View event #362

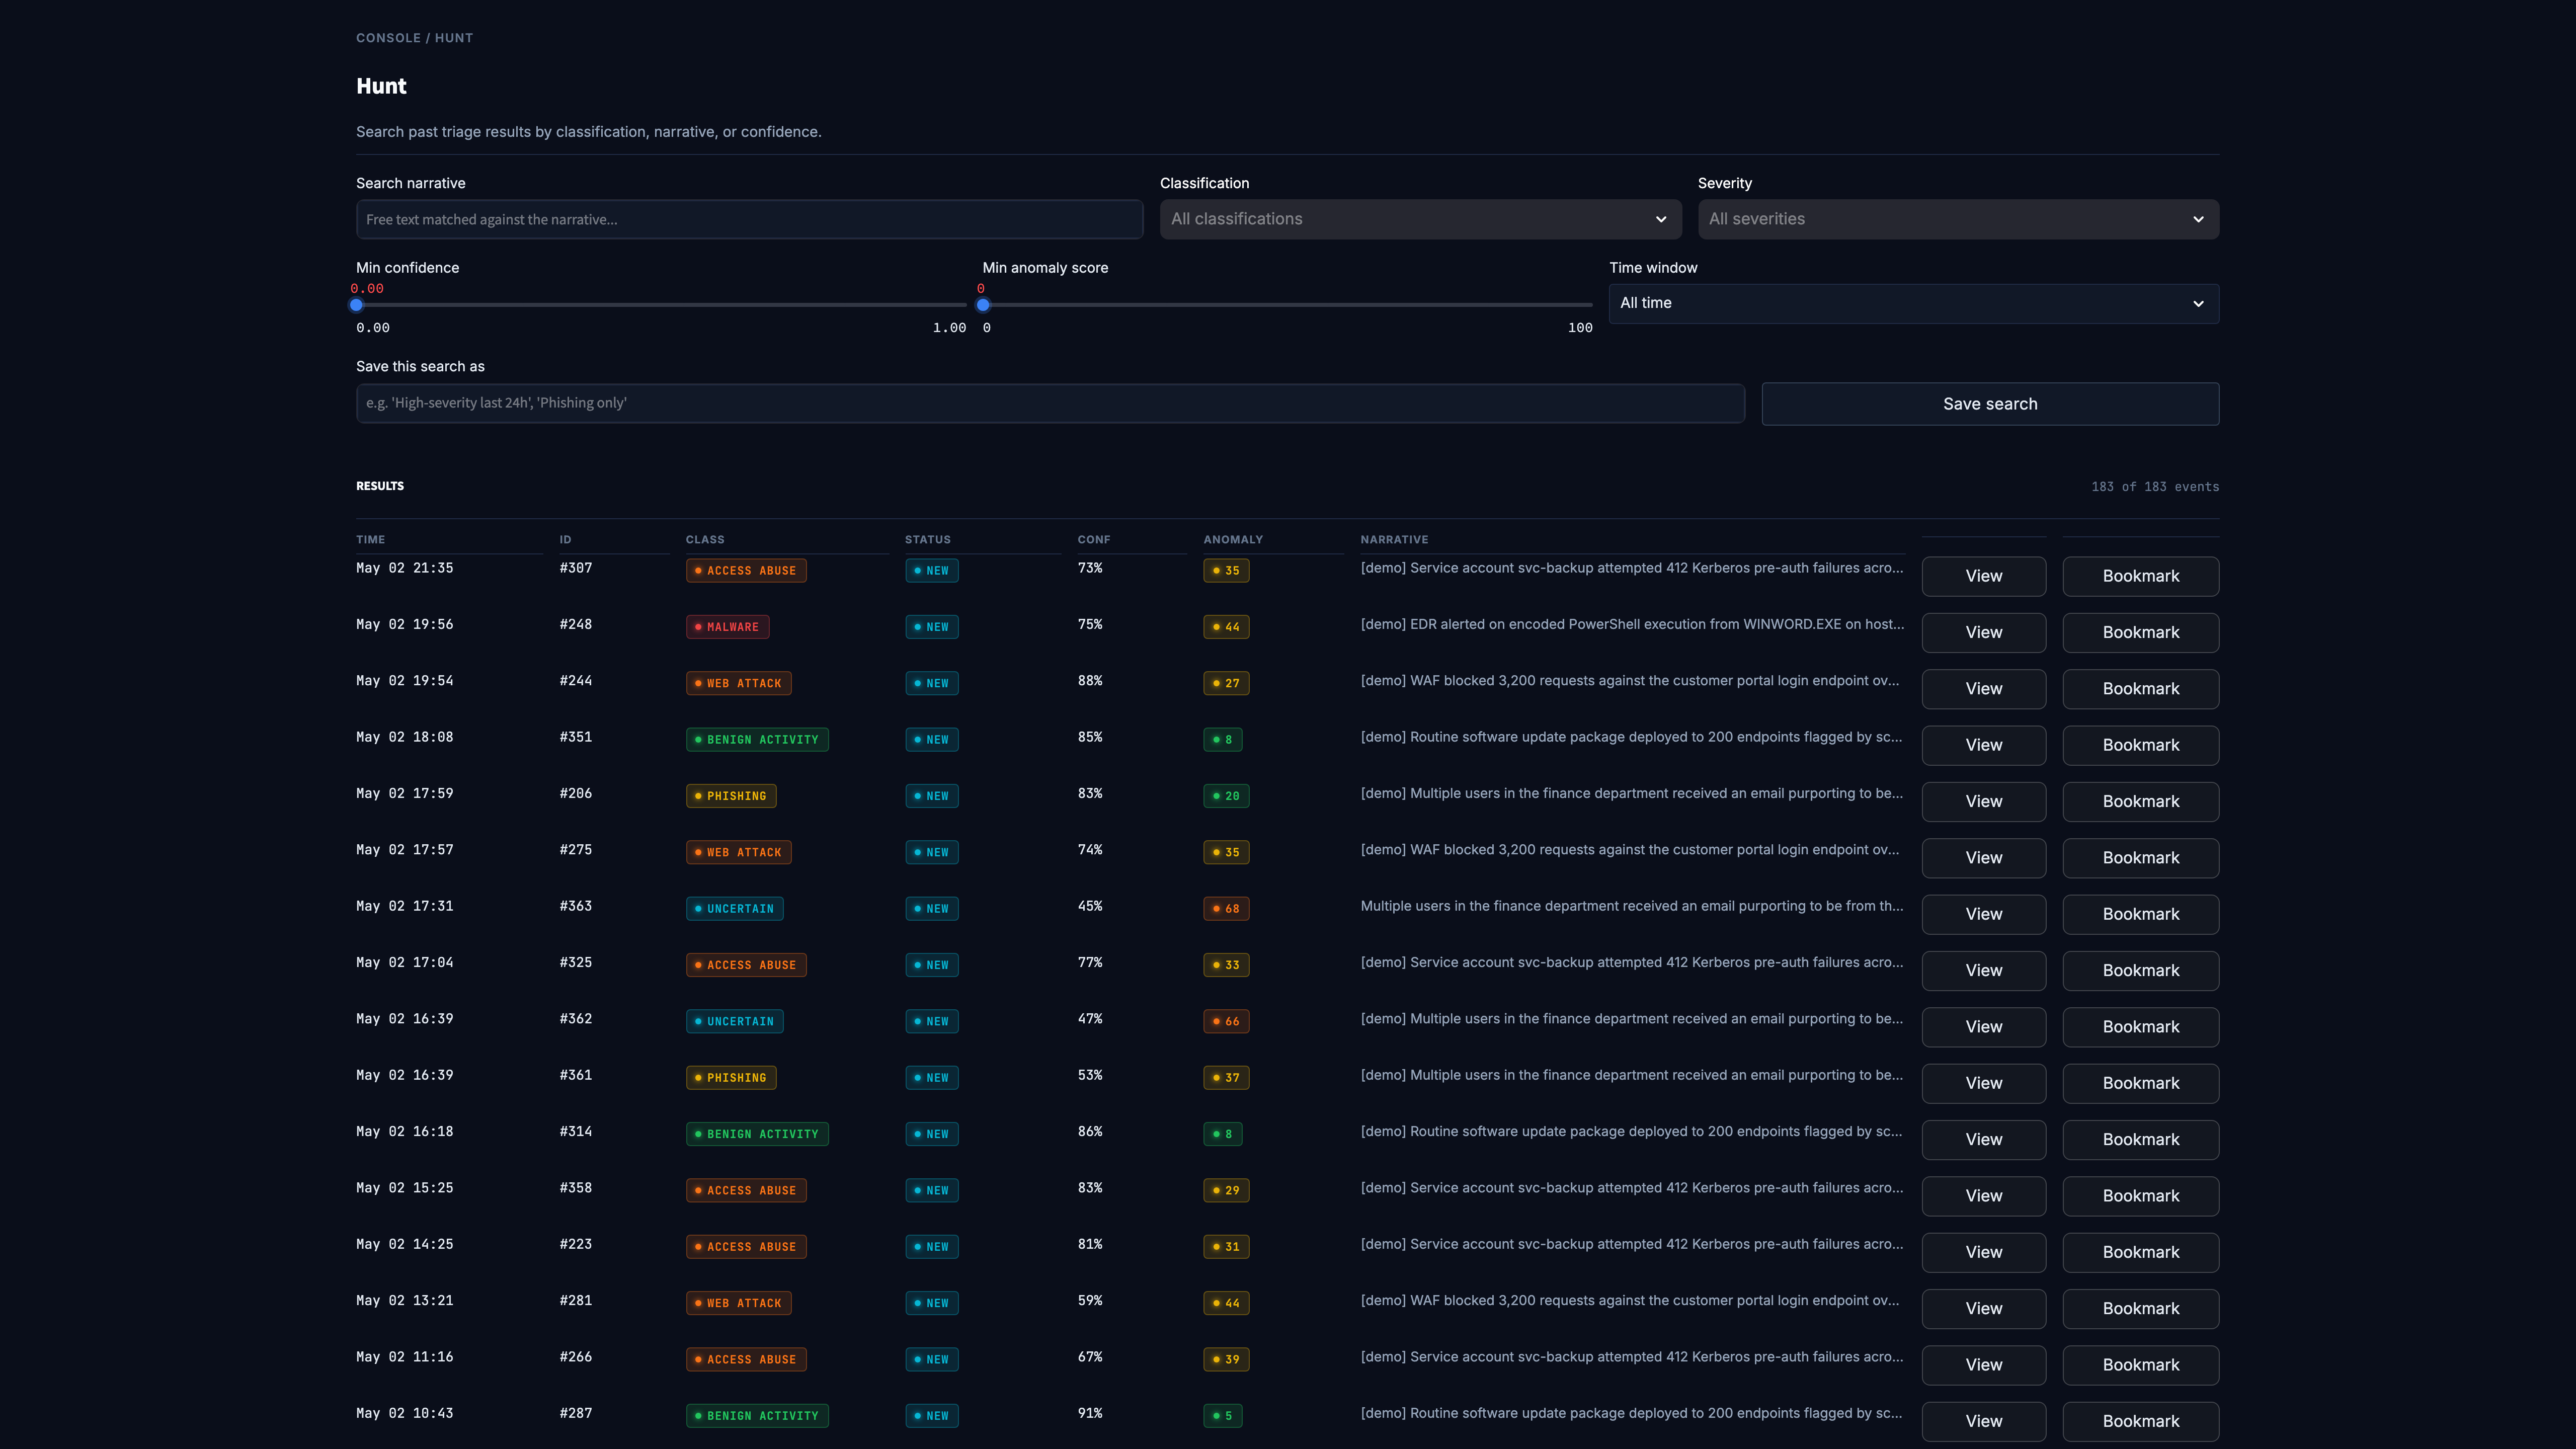click(1984, 1027)
